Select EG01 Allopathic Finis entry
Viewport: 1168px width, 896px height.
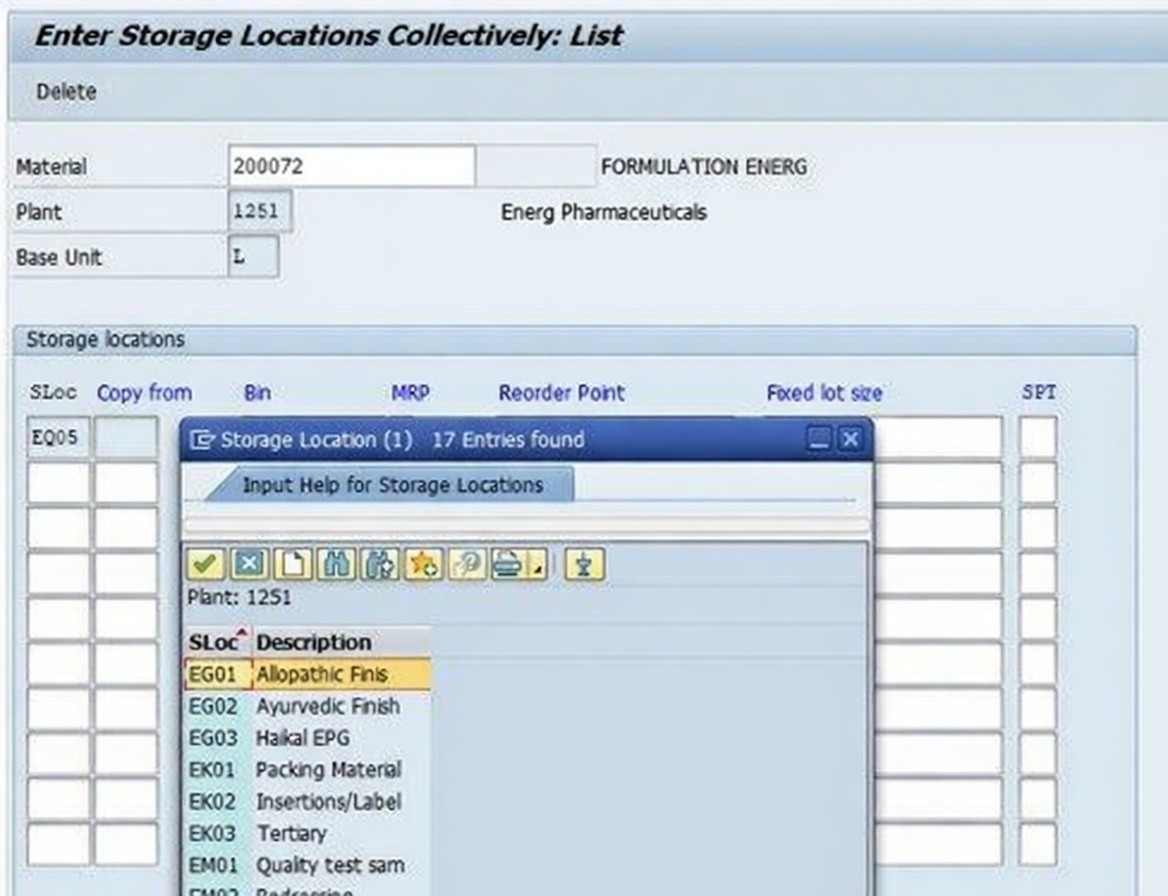click(x=320, y=674)
